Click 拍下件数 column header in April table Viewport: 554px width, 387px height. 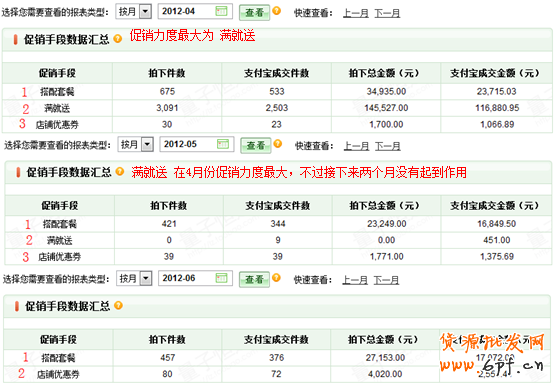[x=167, y=73]
